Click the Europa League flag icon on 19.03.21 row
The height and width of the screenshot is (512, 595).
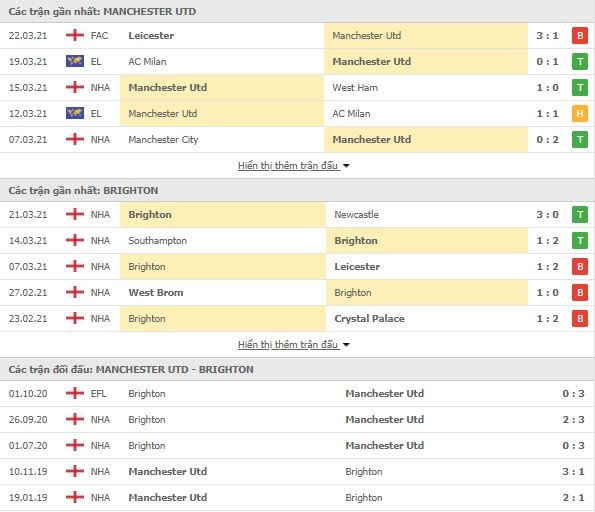tap(75, 61)
